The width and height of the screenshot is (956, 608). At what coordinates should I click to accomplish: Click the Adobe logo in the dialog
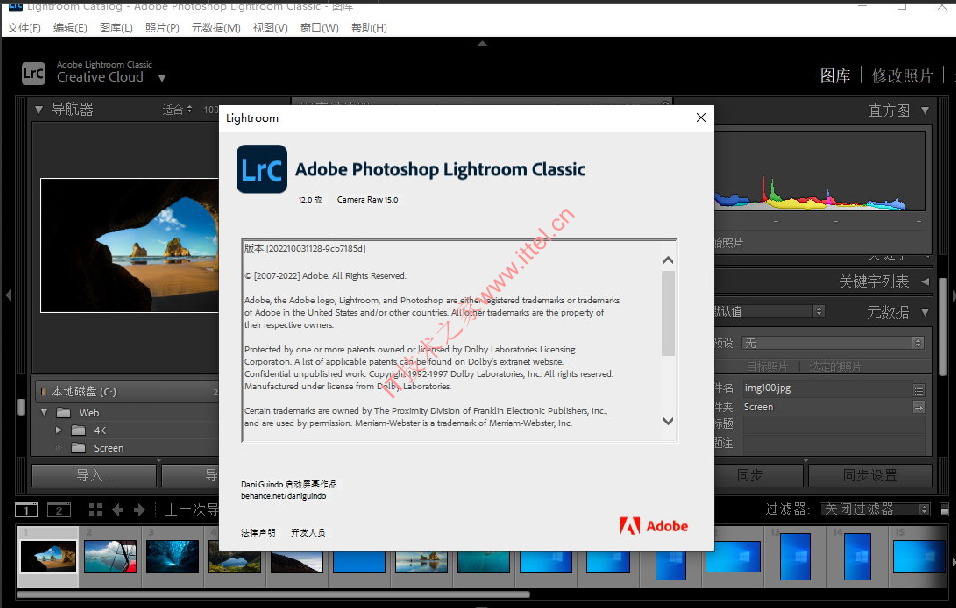tap(654, 526)
